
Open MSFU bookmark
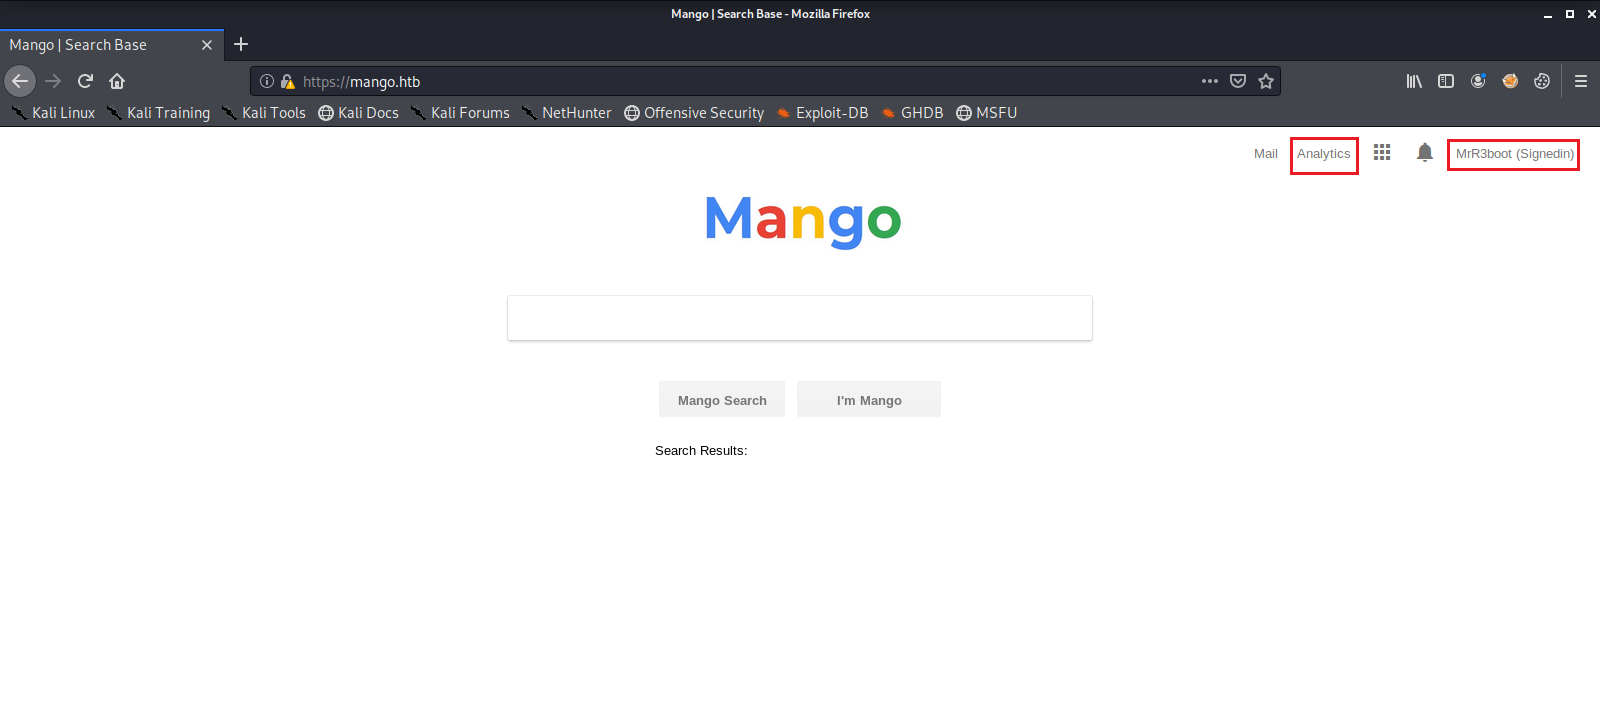point(986,113)
